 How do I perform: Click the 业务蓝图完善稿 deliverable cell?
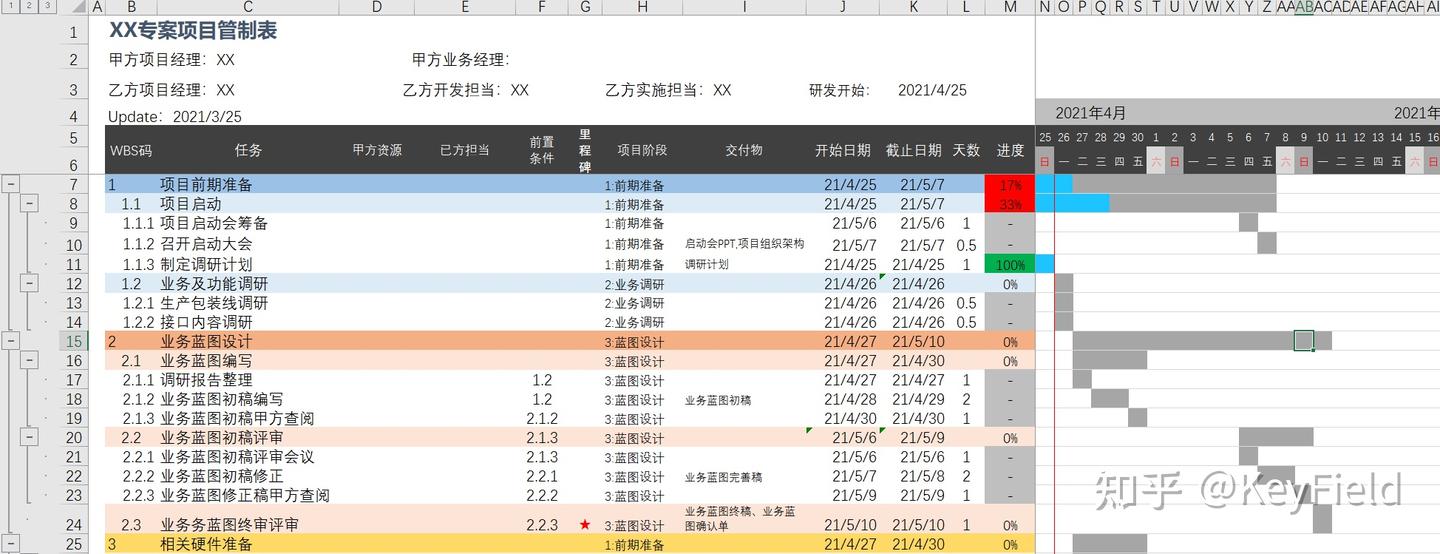click(743, 477)
